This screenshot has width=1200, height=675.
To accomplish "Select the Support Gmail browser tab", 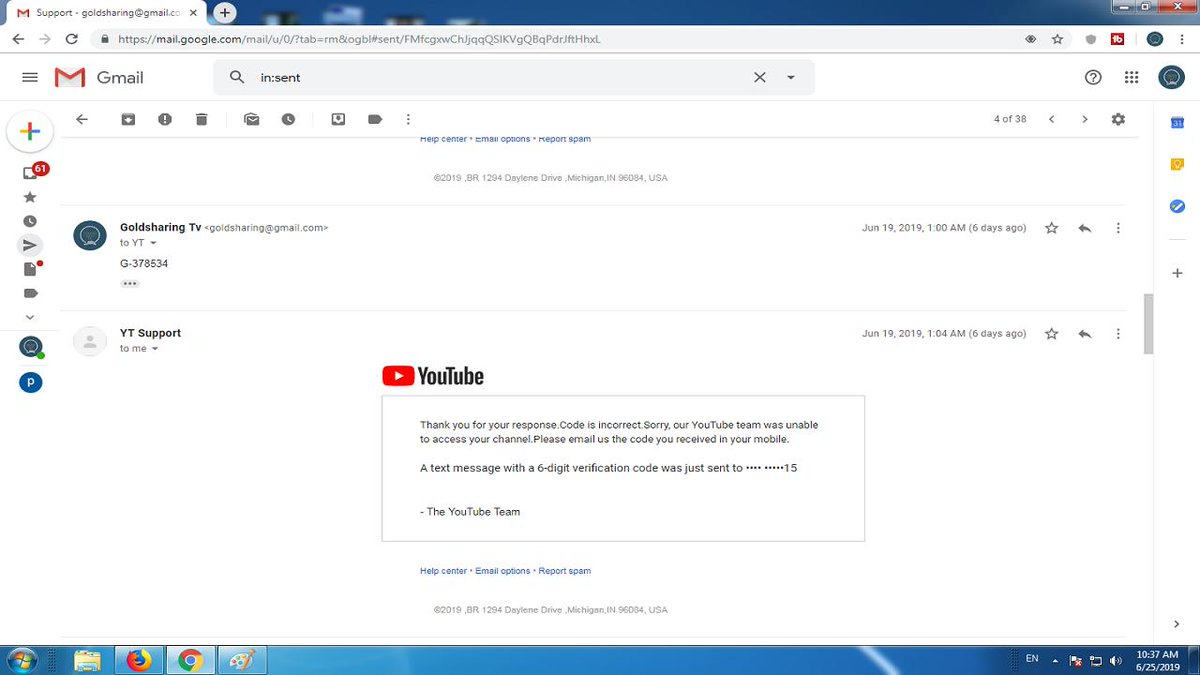I will pos(105,13).
